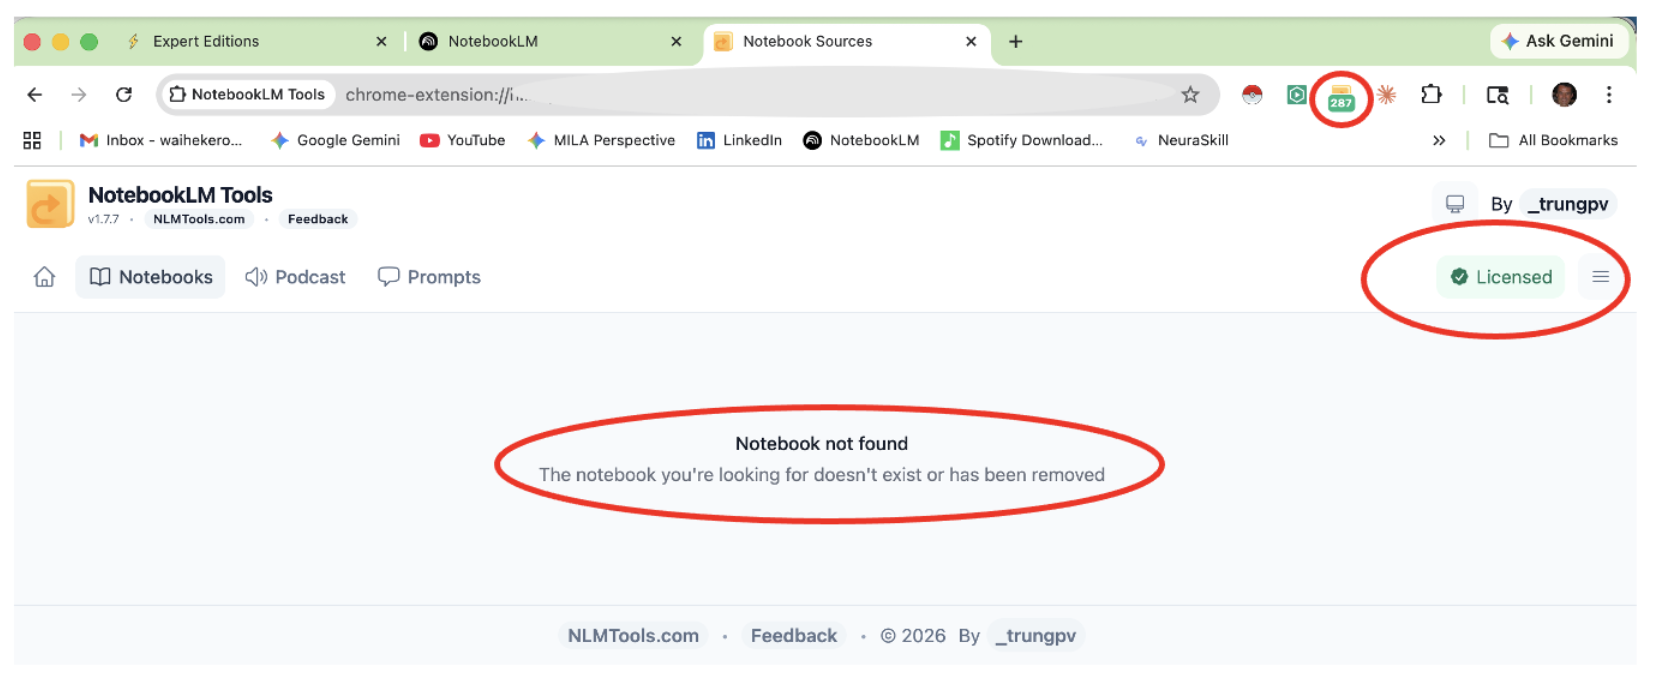Open the Prompts section
Image resolution: width=1654 pixels, height=690 pixels.
[x=429, y=277]
